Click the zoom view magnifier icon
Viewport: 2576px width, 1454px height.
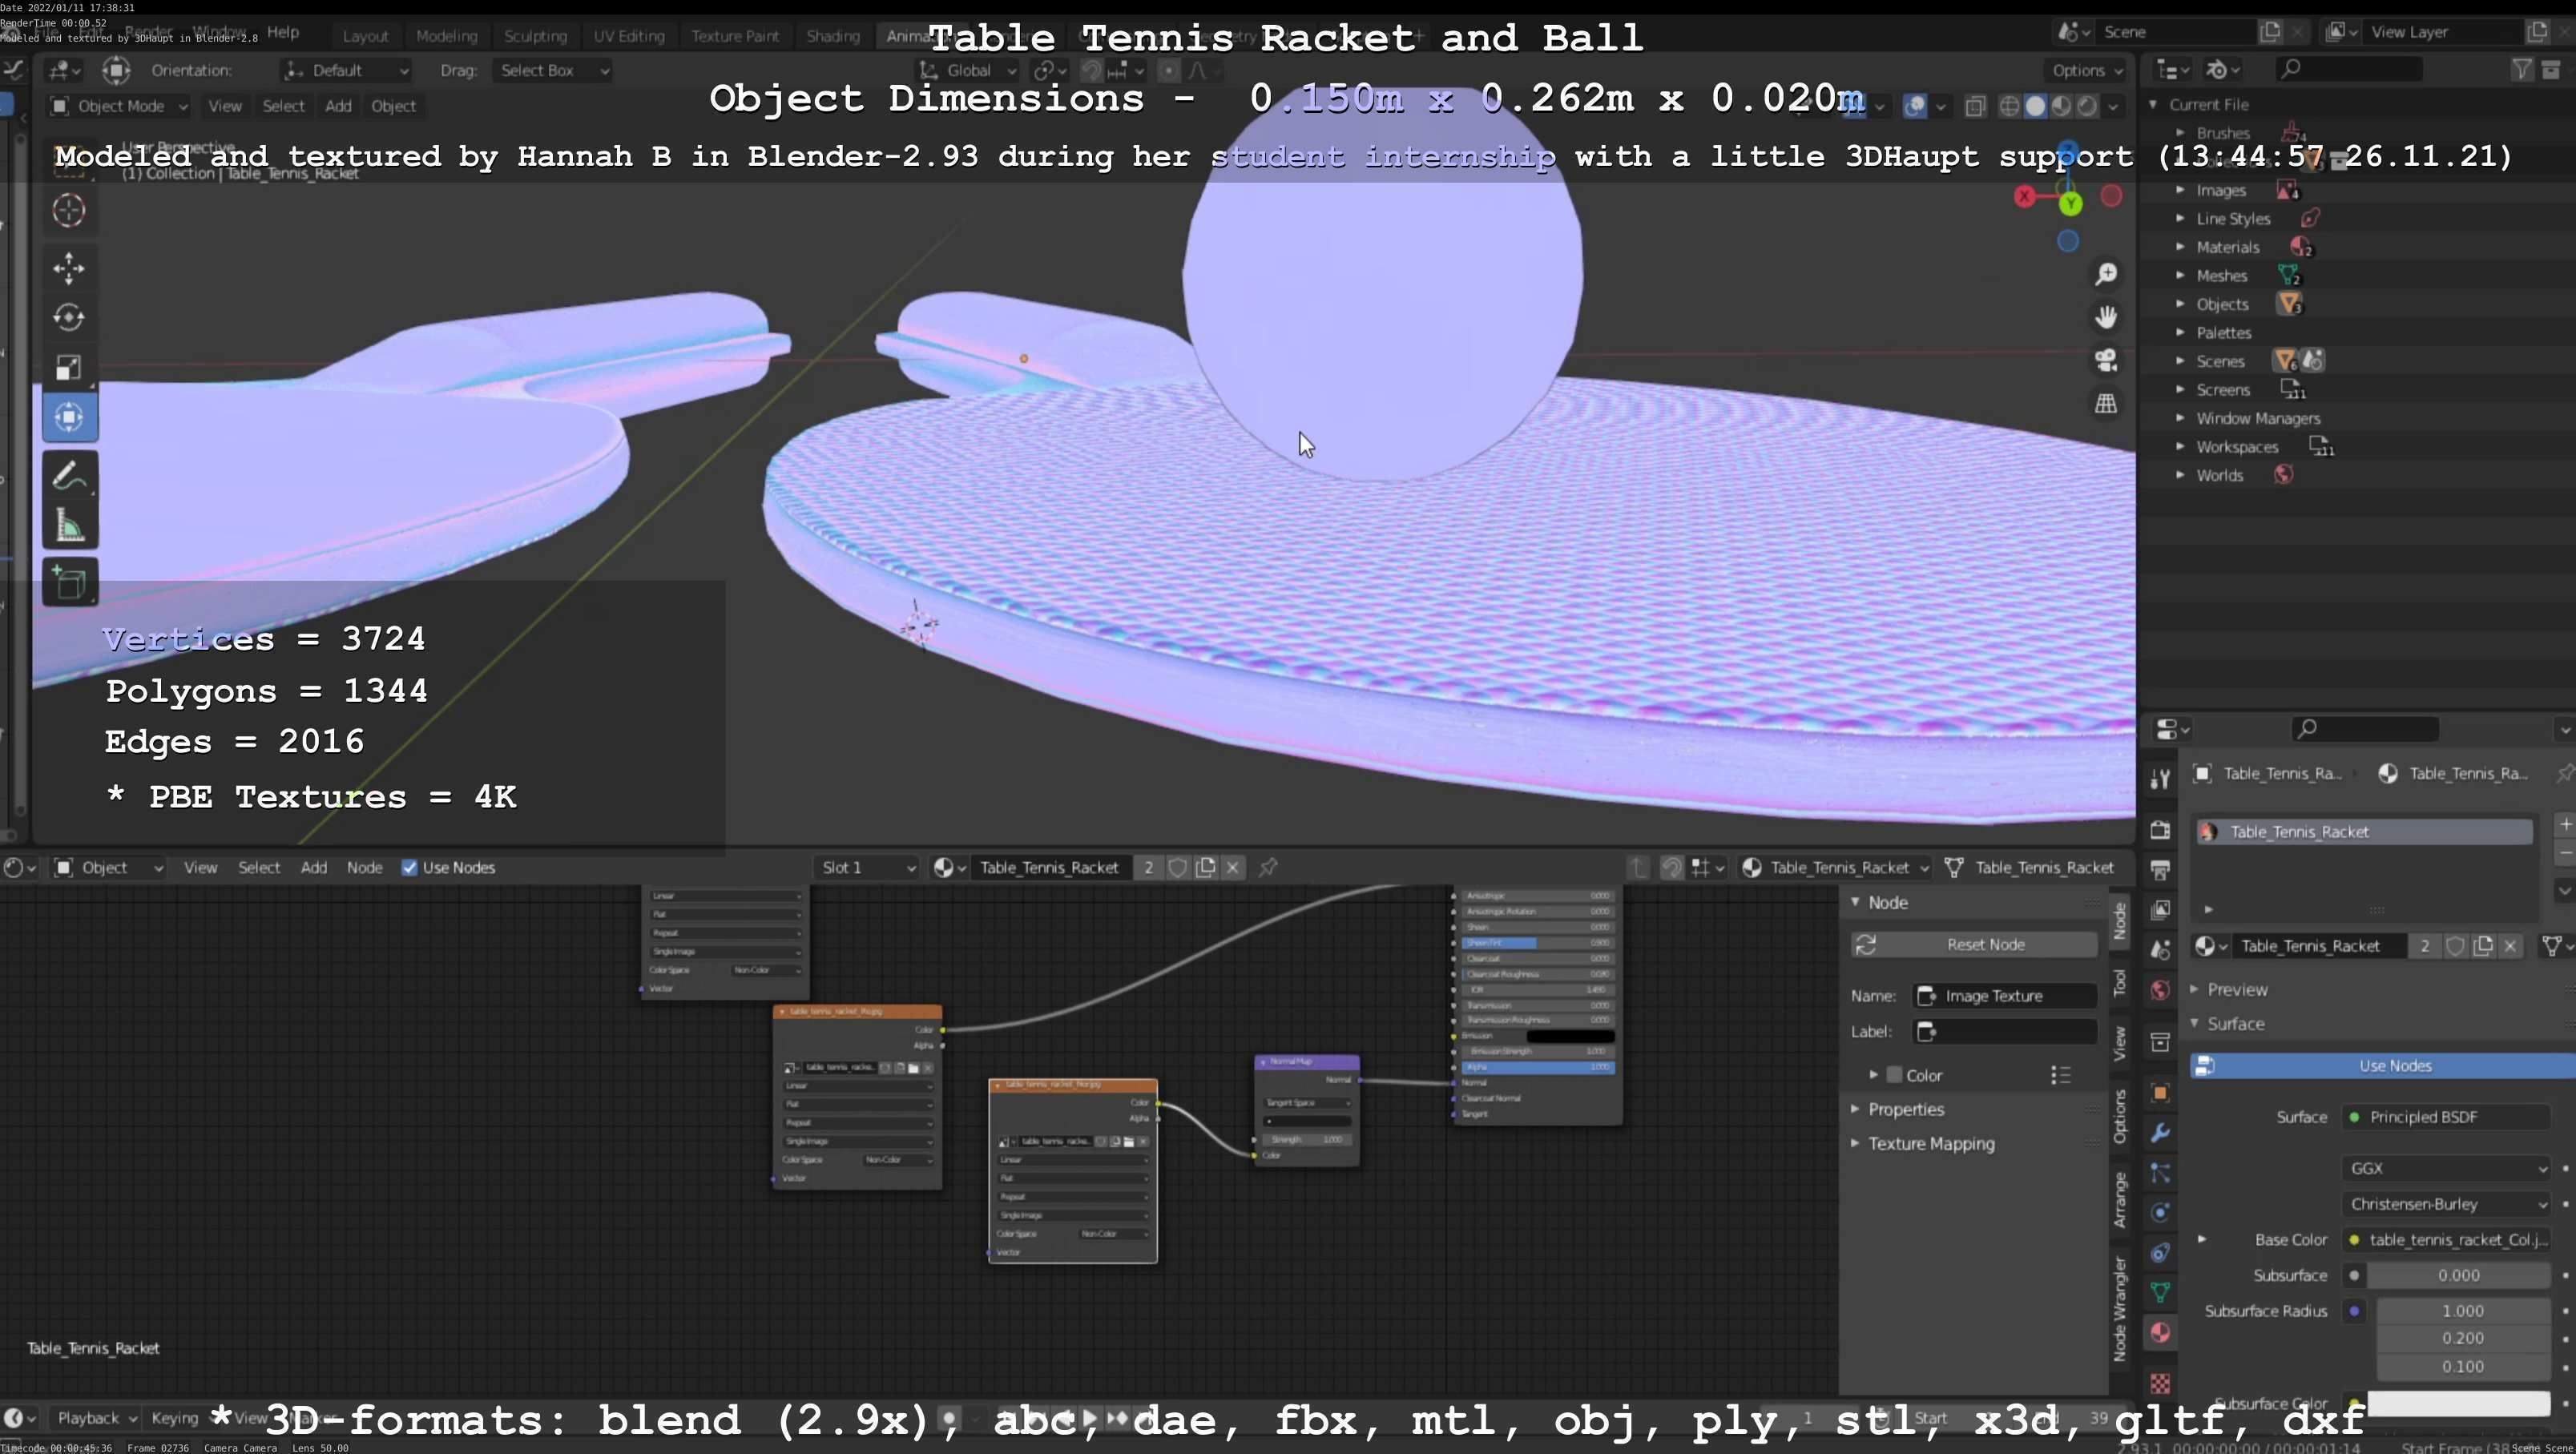(x=2106, y=274)
